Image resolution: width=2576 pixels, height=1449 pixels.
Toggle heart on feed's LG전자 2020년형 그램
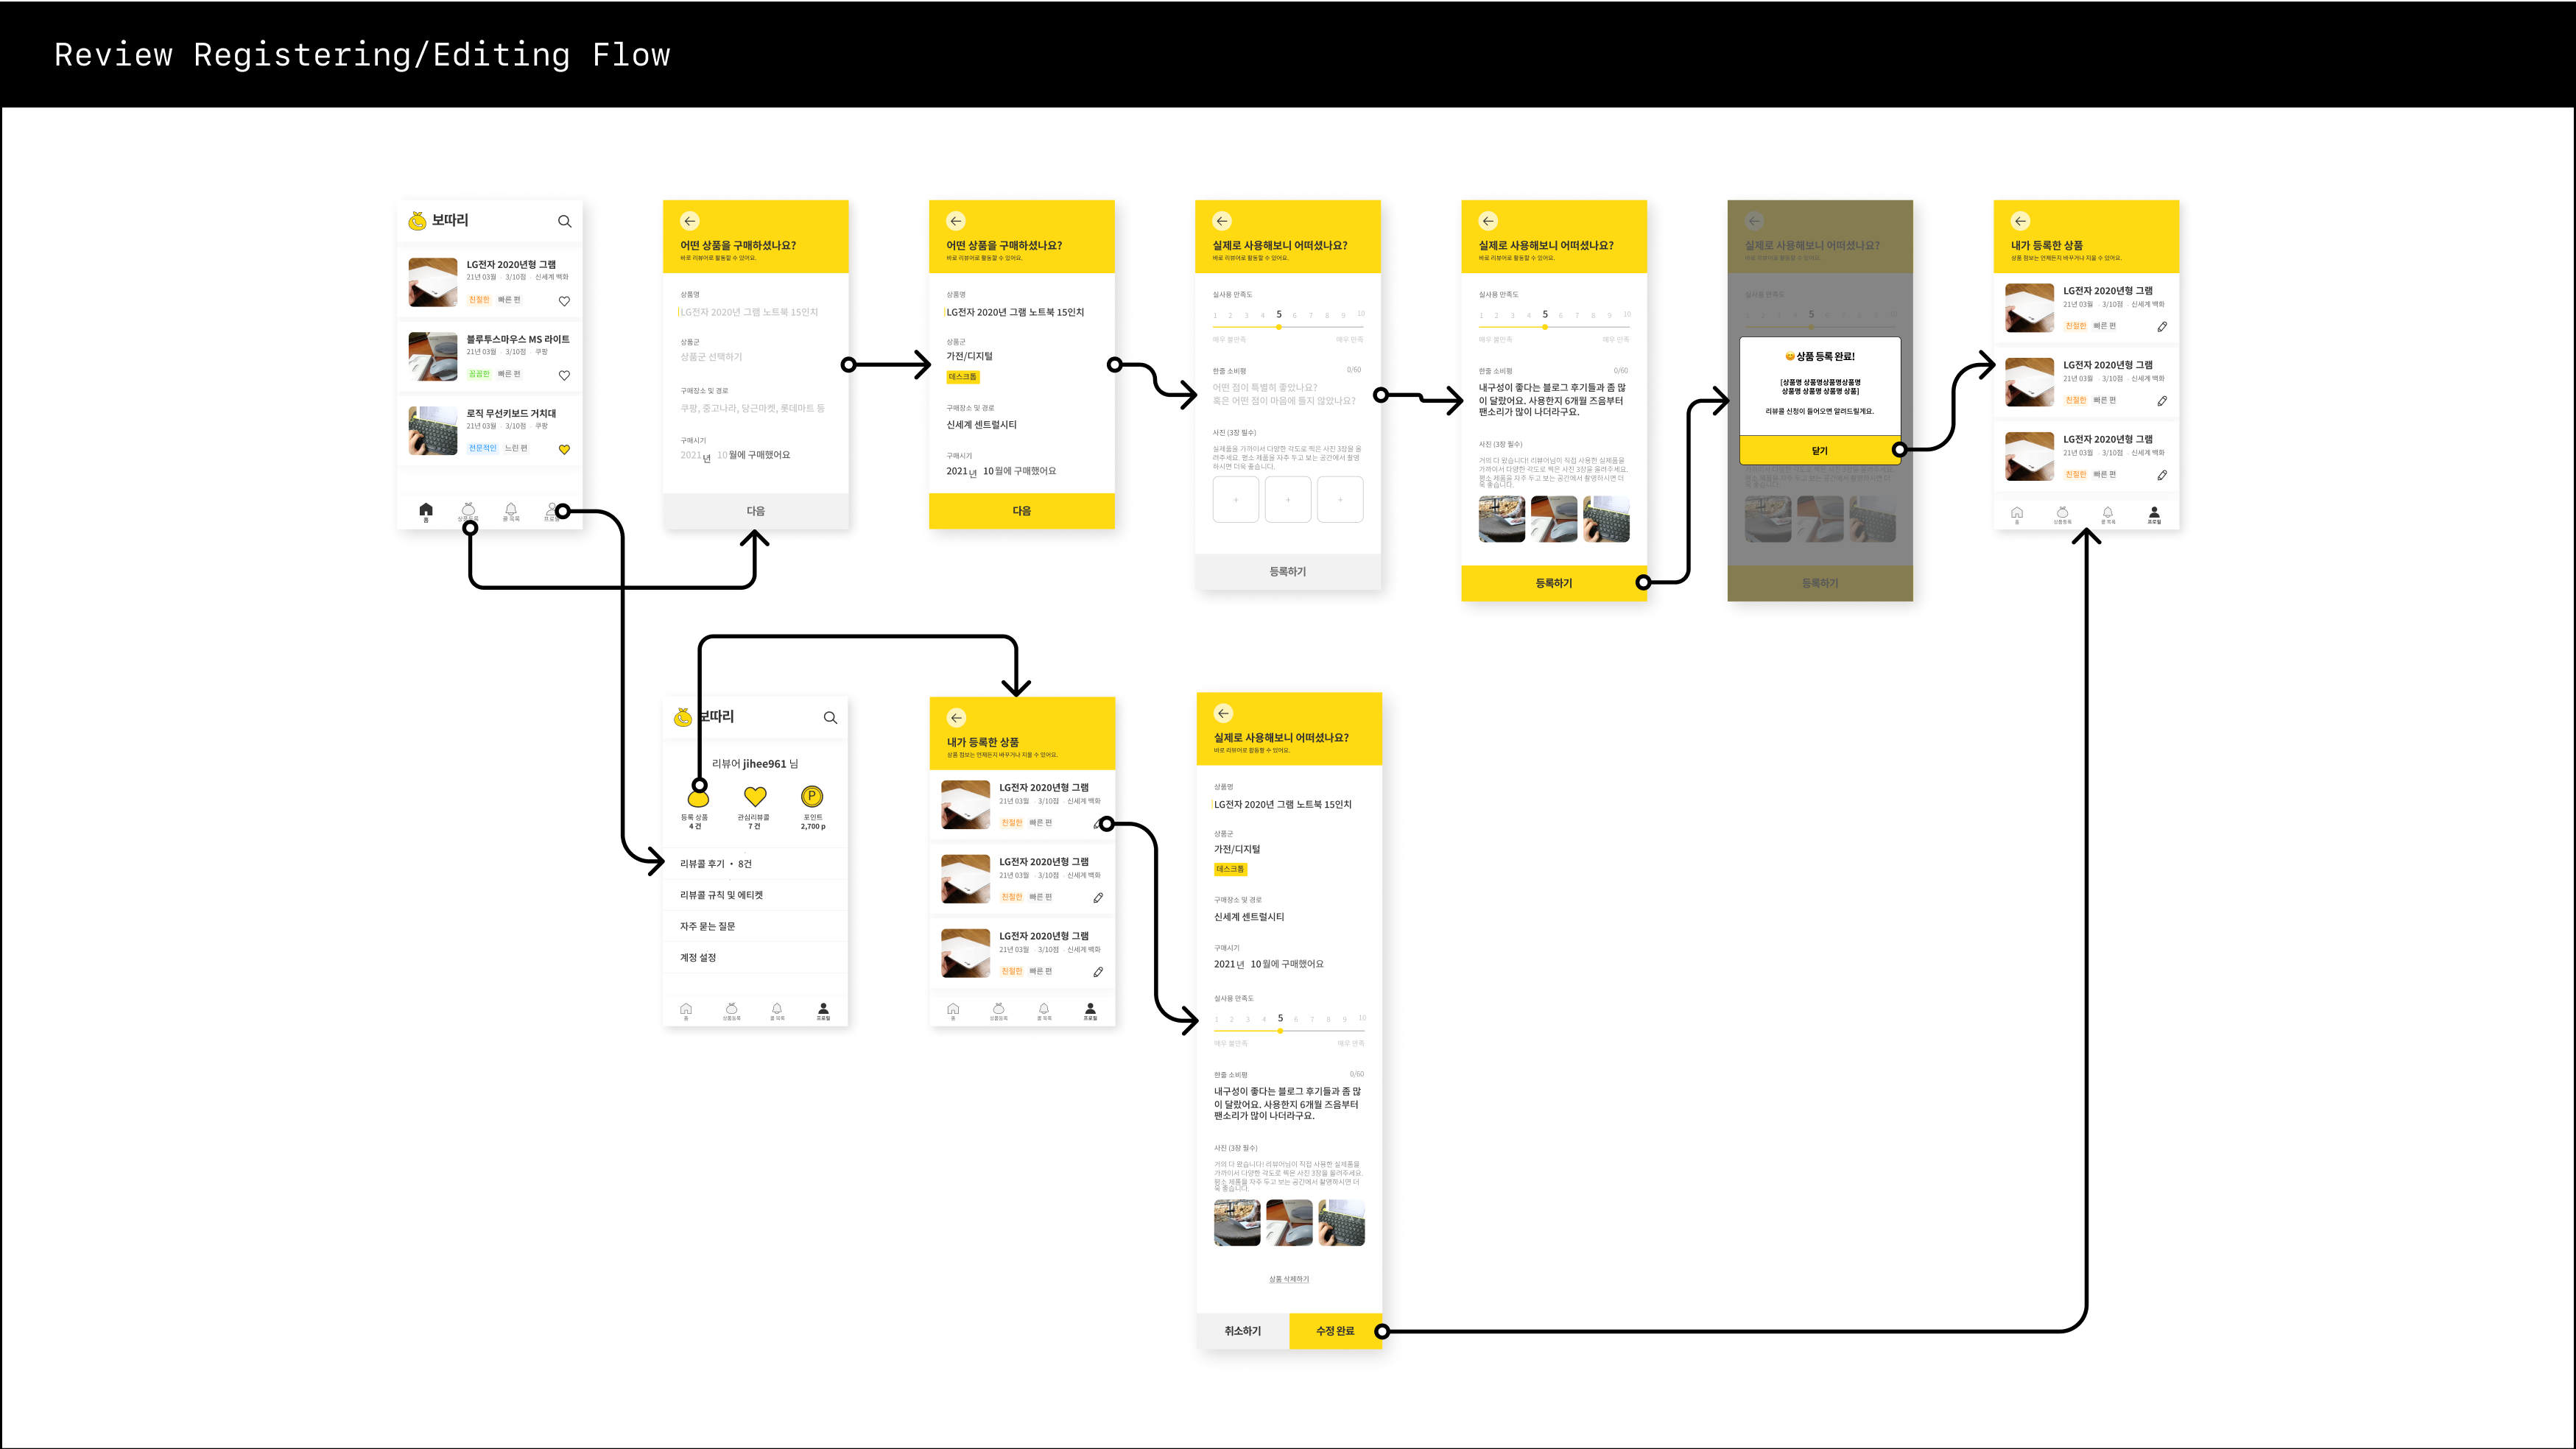pyautogui.click(x=564, y=301)
